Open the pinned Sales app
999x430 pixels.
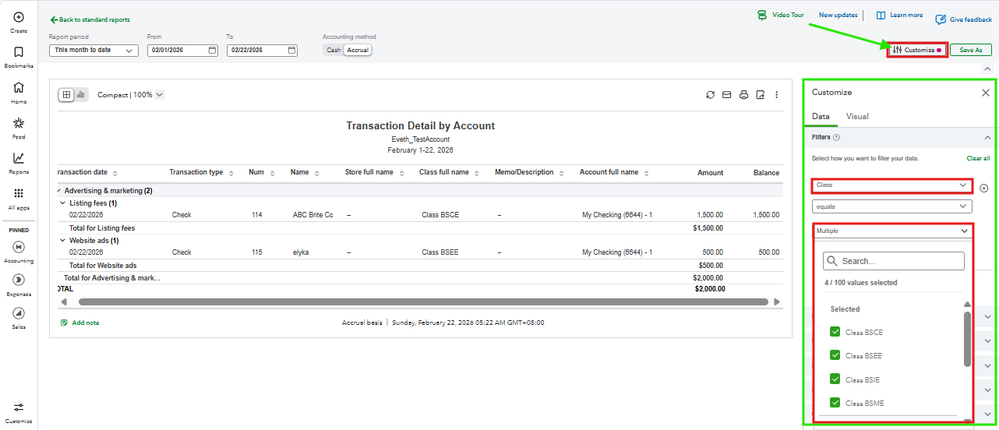tap(18, 317)
